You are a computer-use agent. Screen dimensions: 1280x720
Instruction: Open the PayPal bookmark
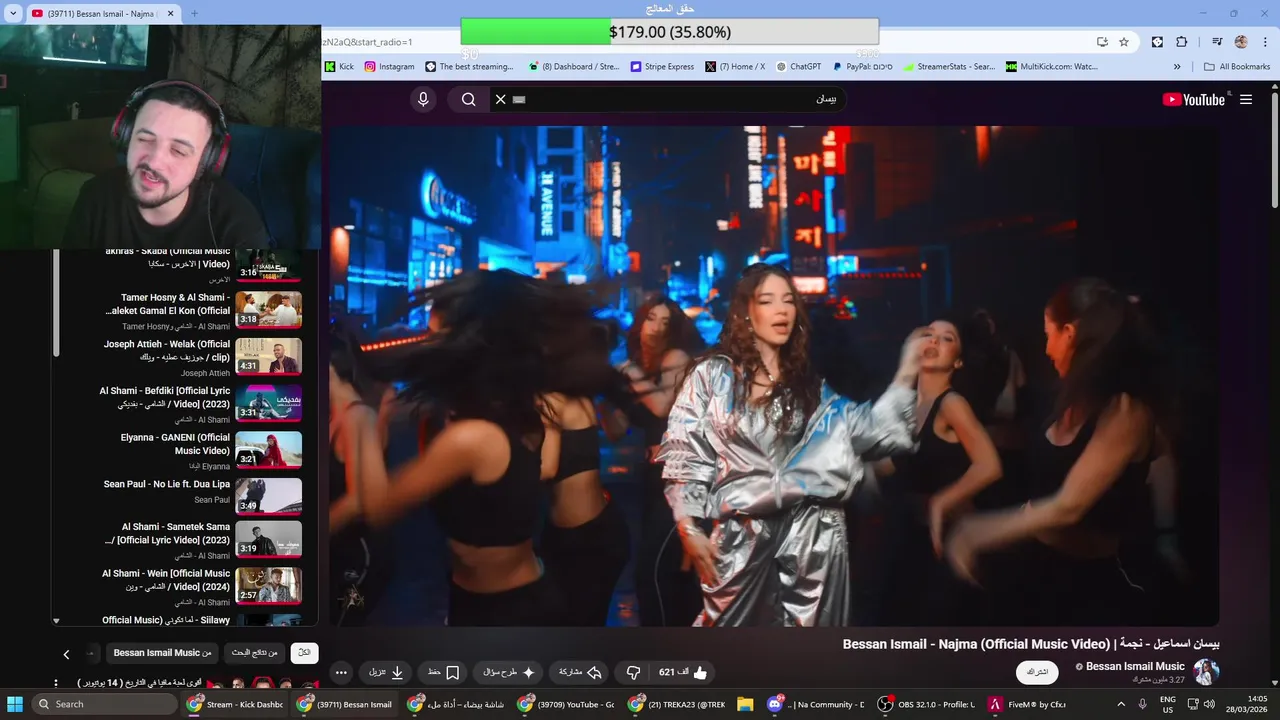tap(862, 67)
